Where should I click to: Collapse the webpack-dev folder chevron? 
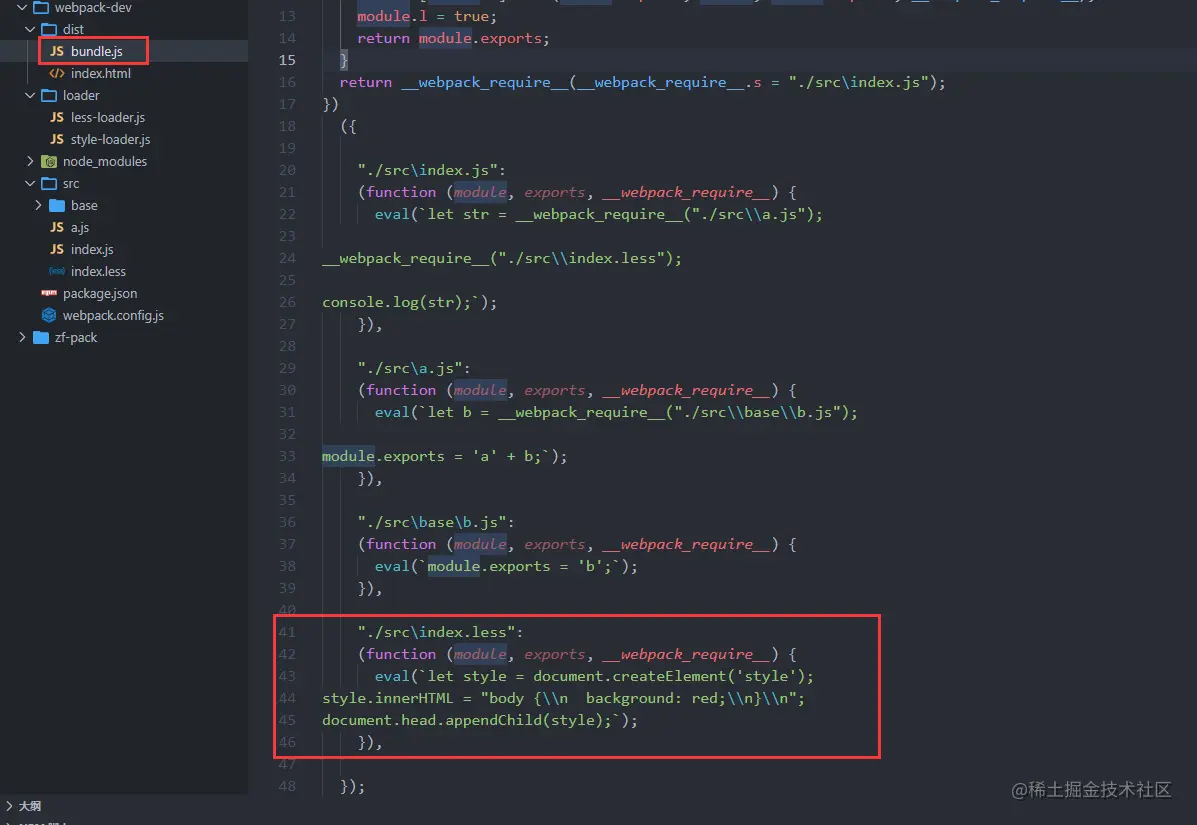tap(21, 8)
